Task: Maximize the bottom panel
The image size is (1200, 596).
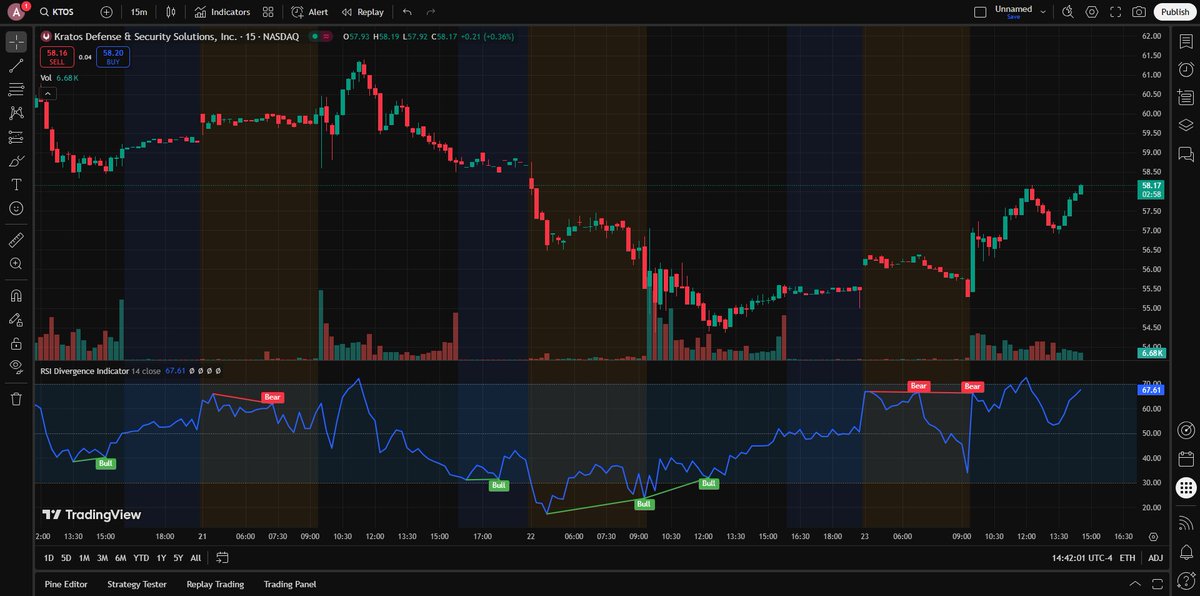Action: point(1157,584)
